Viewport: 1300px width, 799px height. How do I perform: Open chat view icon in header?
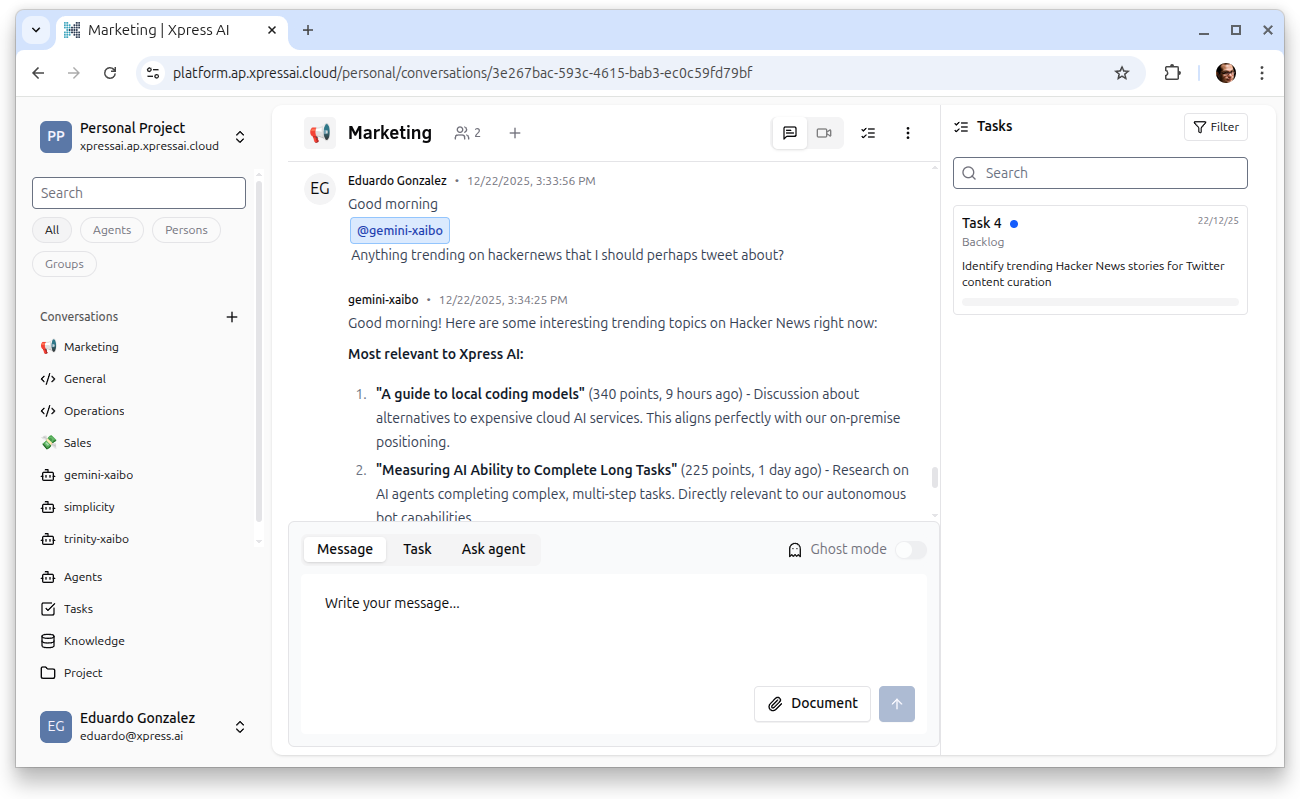pos(790,133)
